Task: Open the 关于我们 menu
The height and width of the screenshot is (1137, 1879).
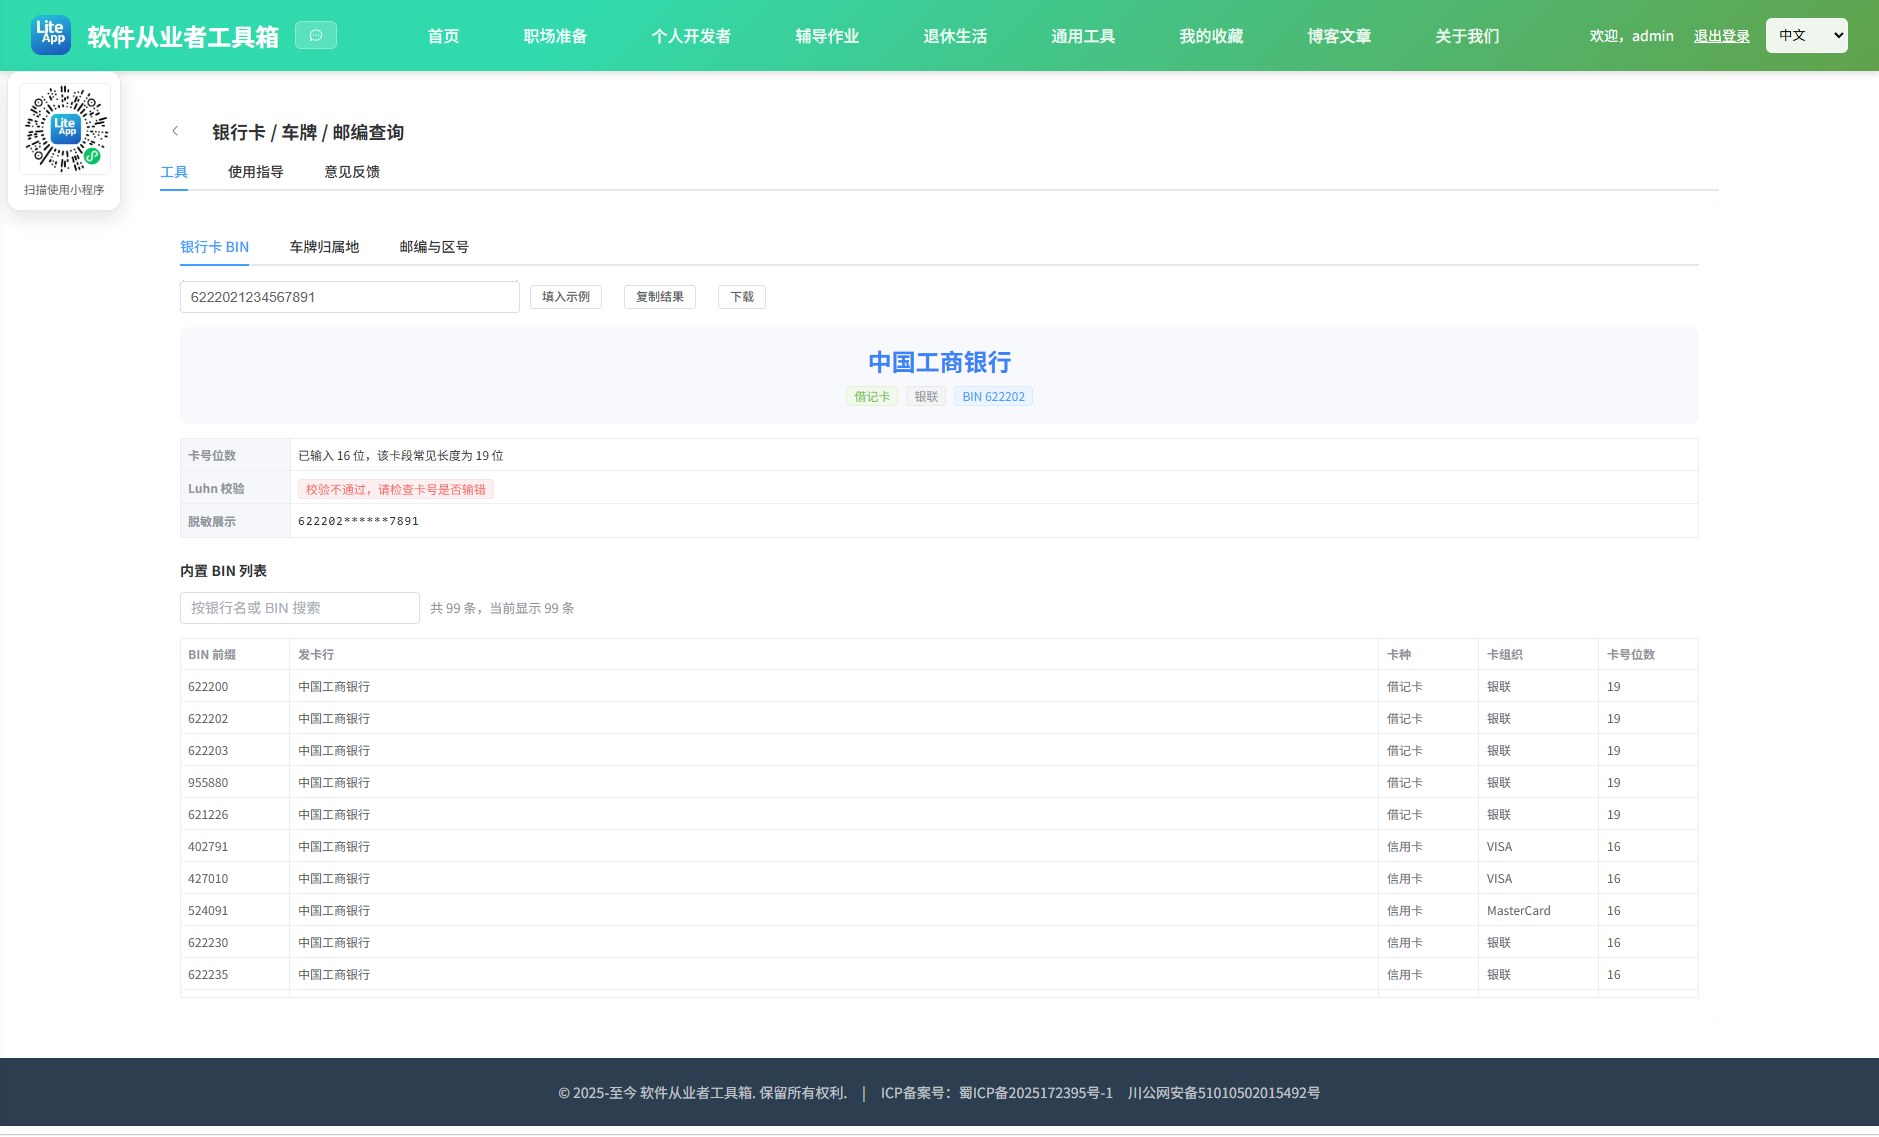Action: [x=1467, y=36]
